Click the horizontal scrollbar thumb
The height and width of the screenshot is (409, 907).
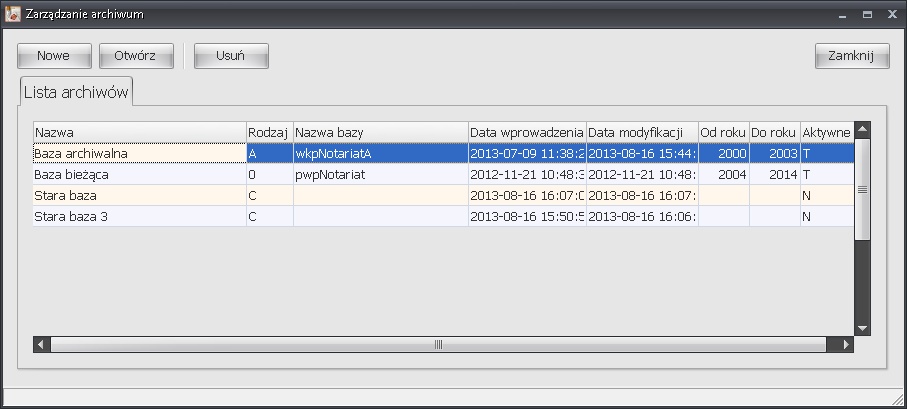point(438,344)
